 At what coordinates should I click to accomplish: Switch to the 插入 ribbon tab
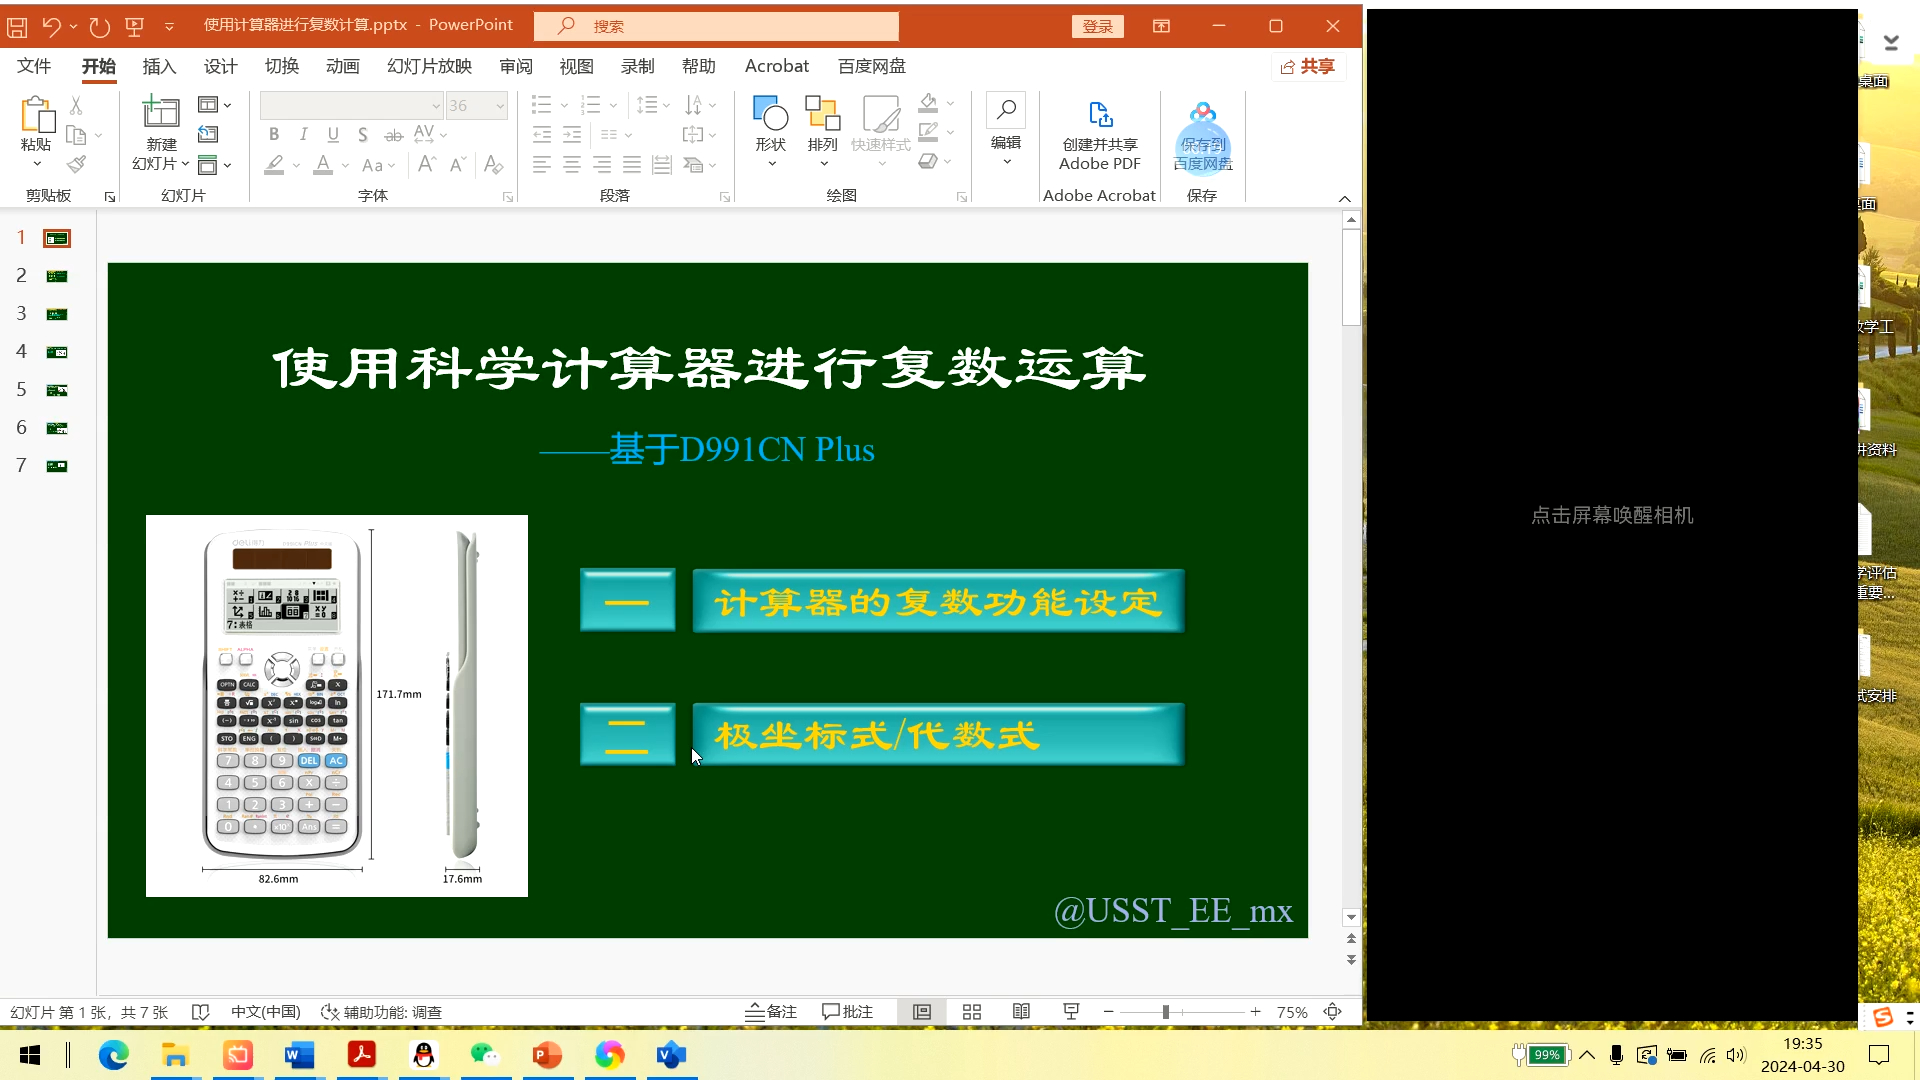(x=157, y=66)
